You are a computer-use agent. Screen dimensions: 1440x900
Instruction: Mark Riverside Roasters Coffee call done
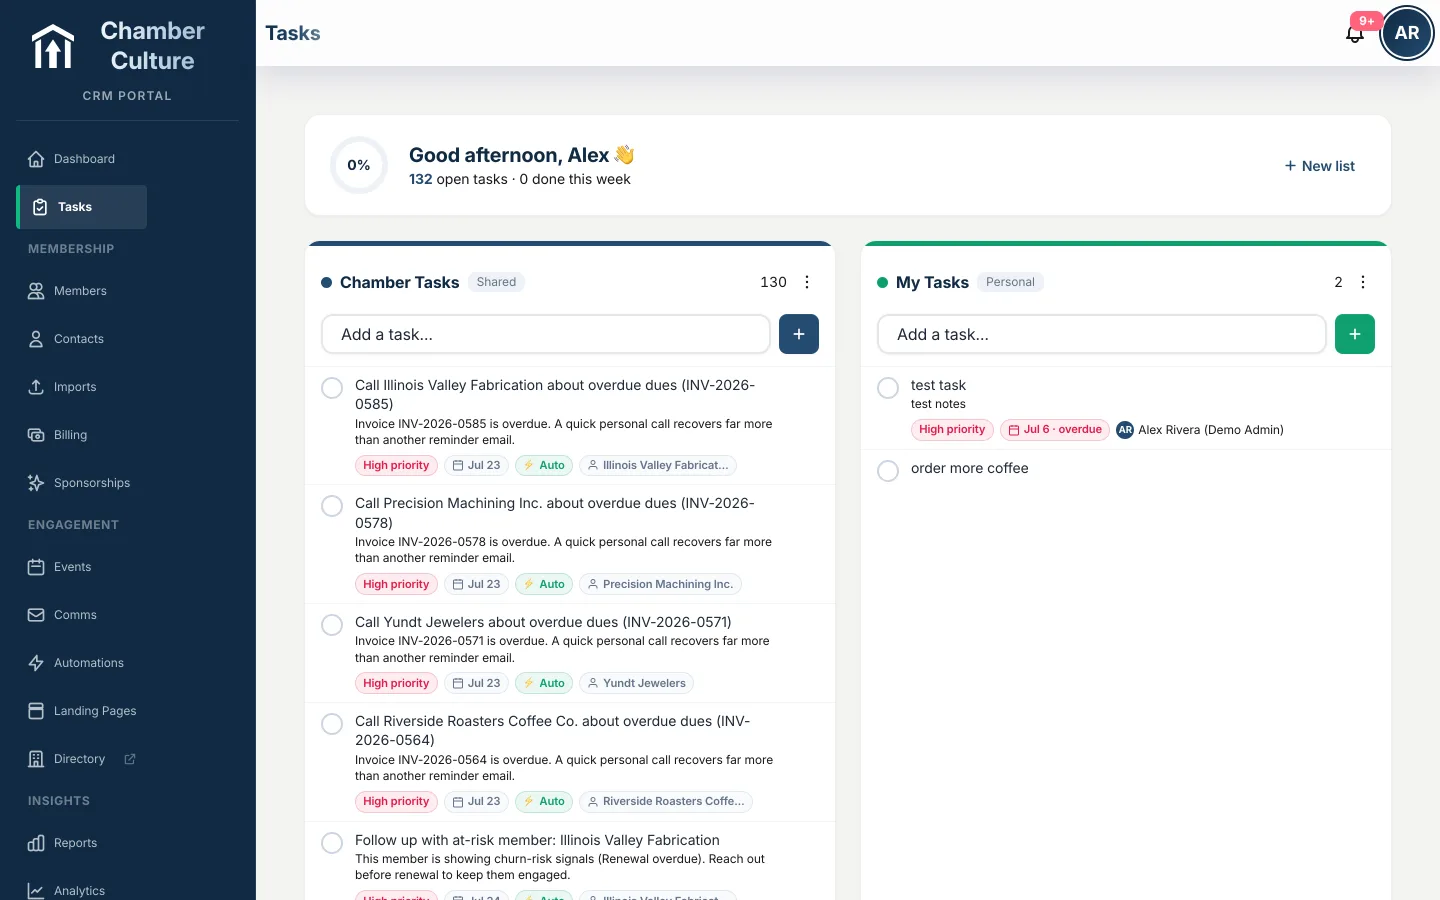pyautogui.click(x=332, y=724)
